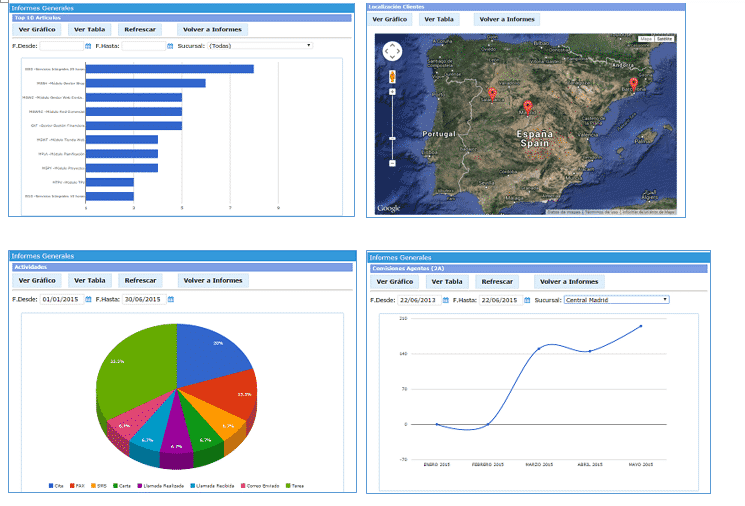
Task: Click the Salamanca map marker pin
Action: tap(492, 95)
